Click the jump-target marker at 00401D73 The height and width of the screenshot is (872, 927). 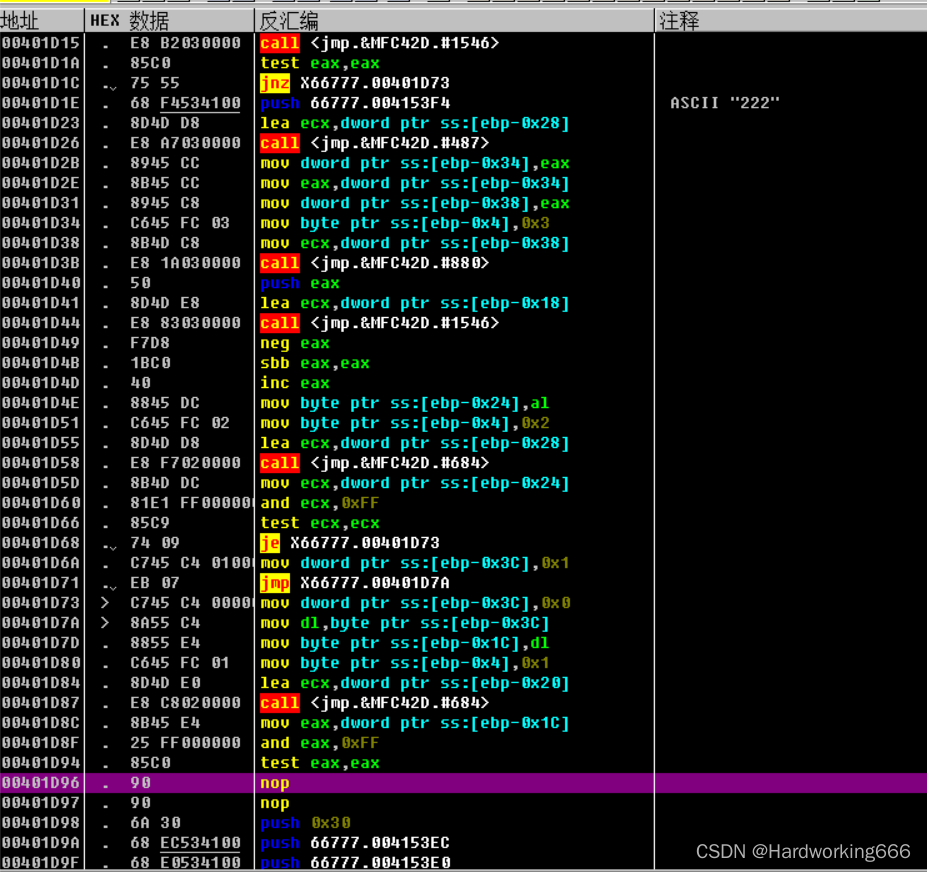click(x=105, y=603)
